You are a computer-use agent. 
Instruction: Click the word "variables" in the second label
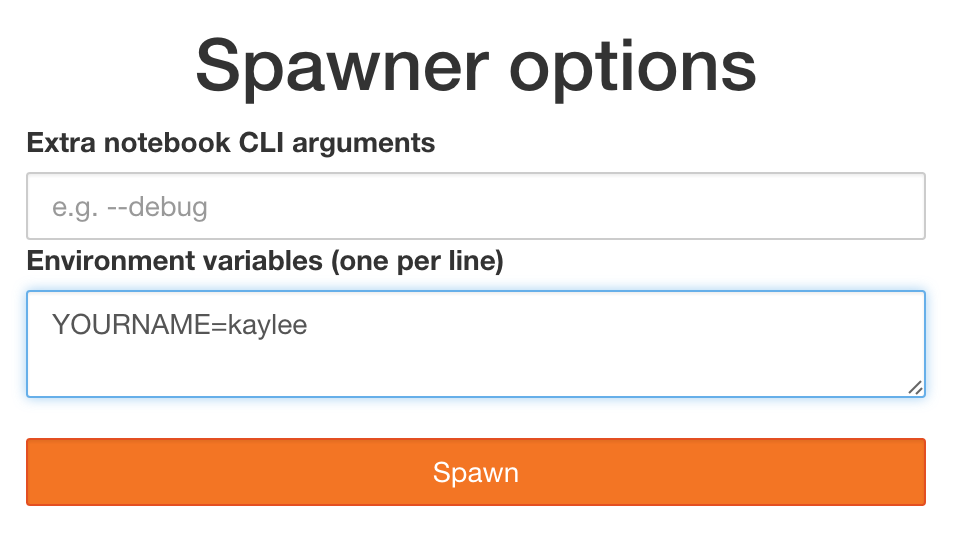[x=250, y=261]
